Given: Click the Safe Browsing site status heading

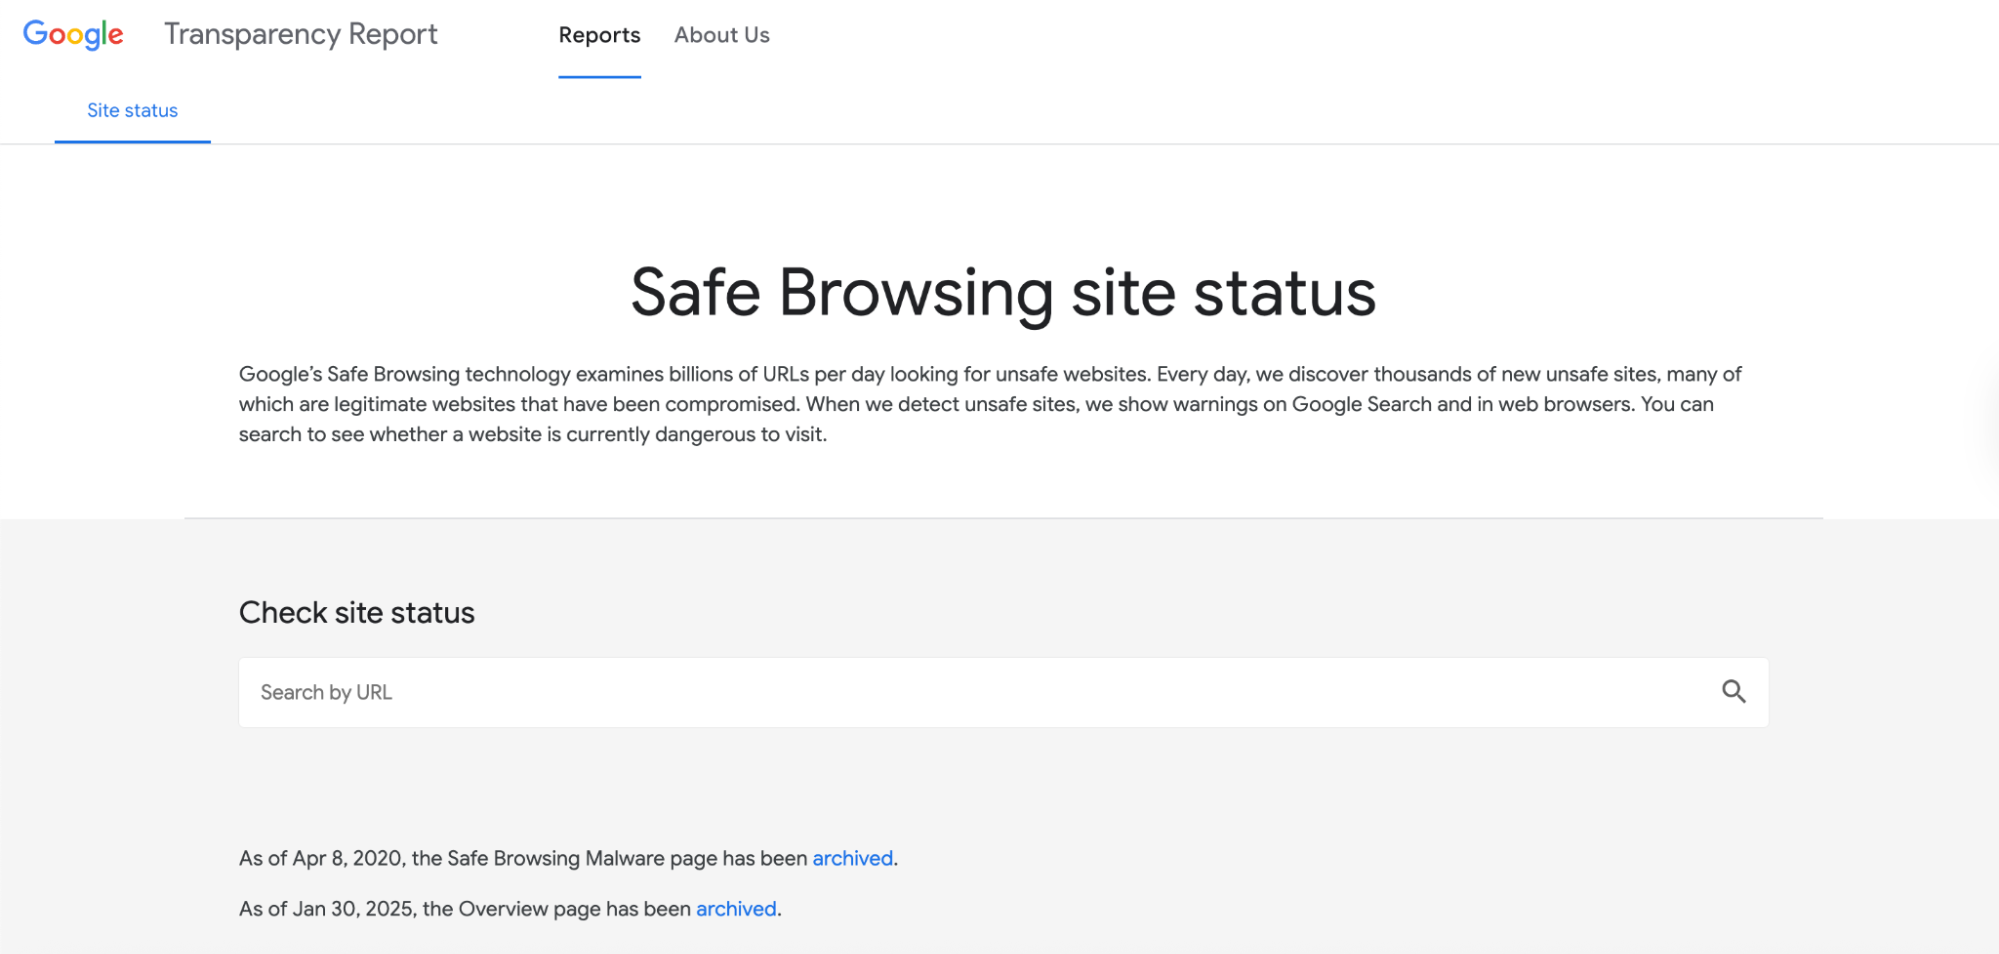Looking at the screenshot, I should pos(1003,293).
